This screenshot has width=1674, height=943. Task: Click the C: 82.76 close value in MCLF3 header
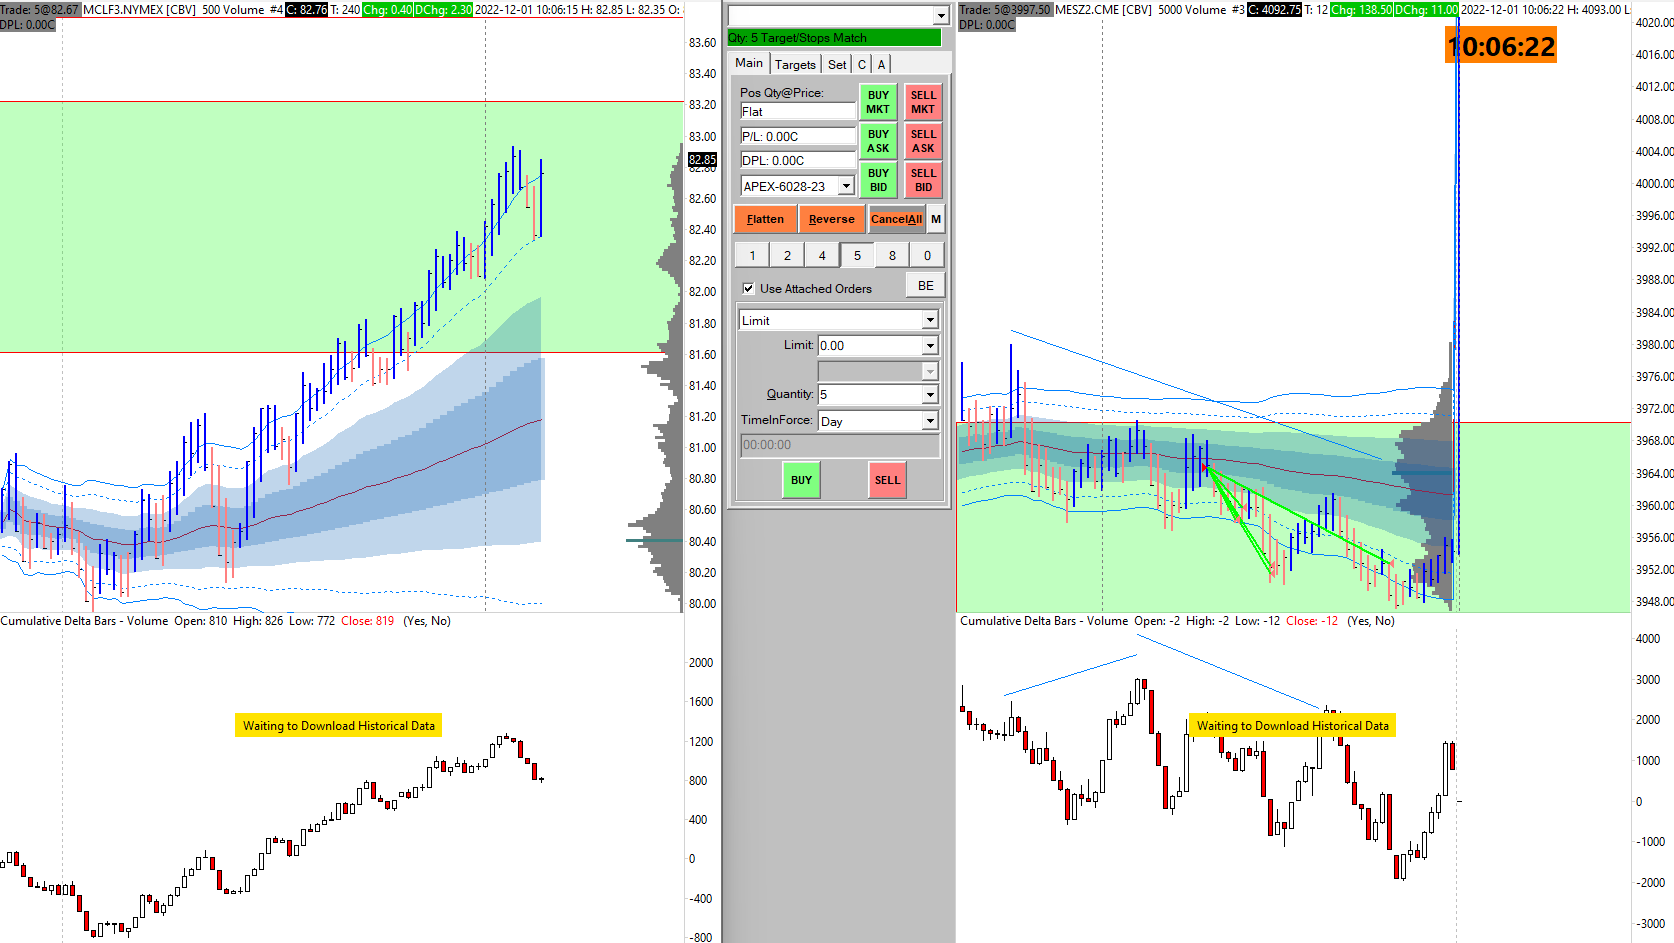coord(306,10)
